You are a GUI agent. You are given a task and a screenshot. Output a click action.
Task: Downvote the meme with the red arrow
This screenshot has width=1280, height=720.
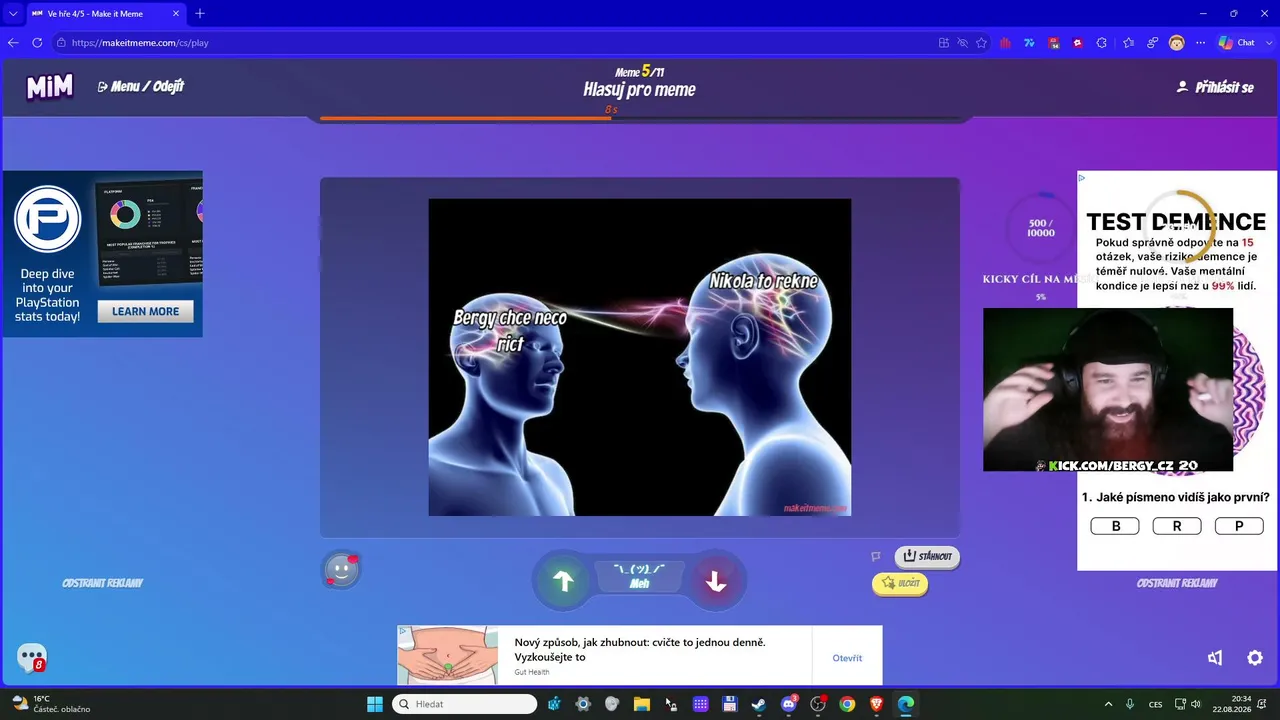[x=715, y=581]
